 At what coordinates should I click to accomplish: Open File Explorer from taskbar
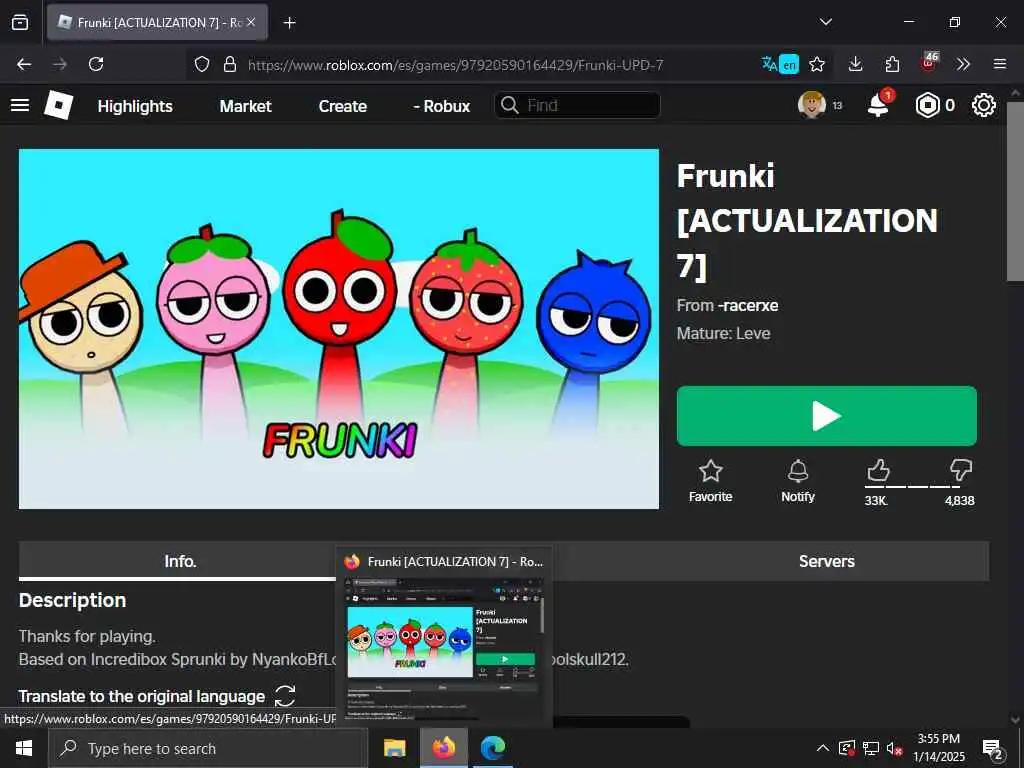pos(394,748)
